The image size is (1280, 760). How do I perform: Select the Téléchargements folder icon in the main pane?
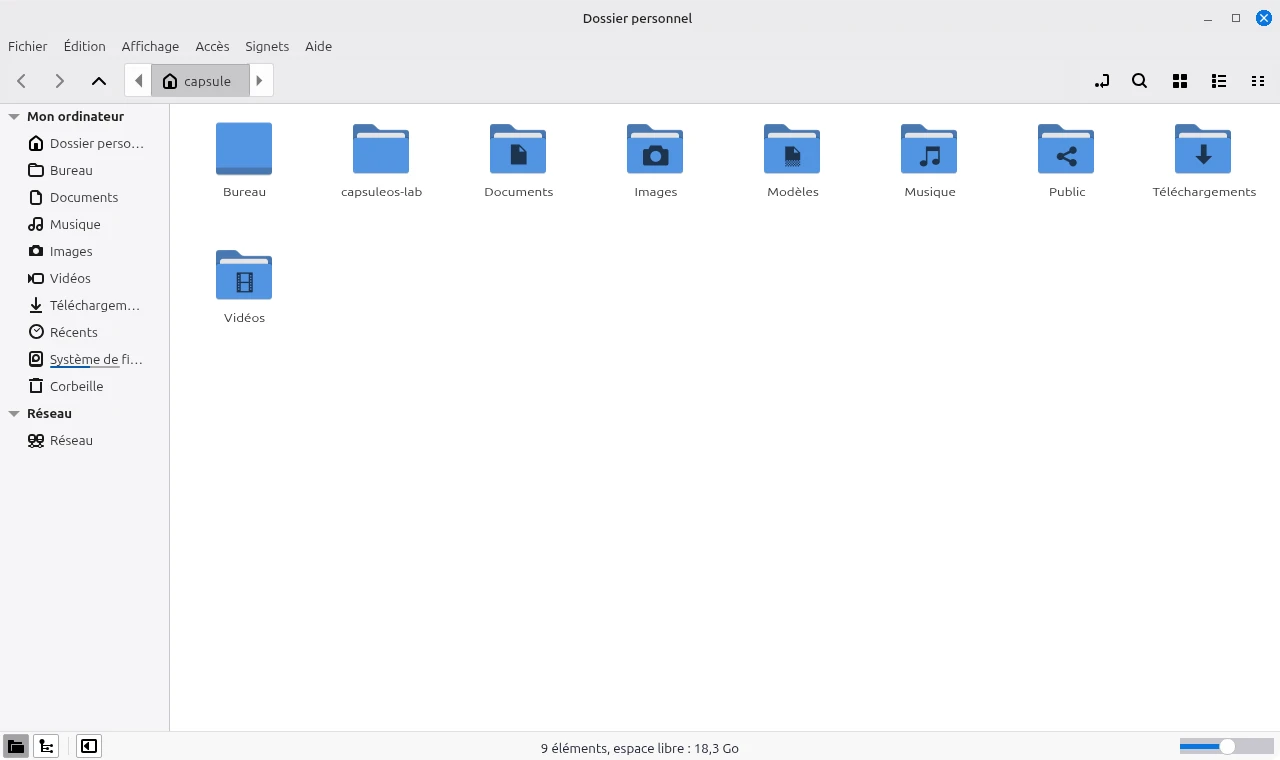point(1203,148)
